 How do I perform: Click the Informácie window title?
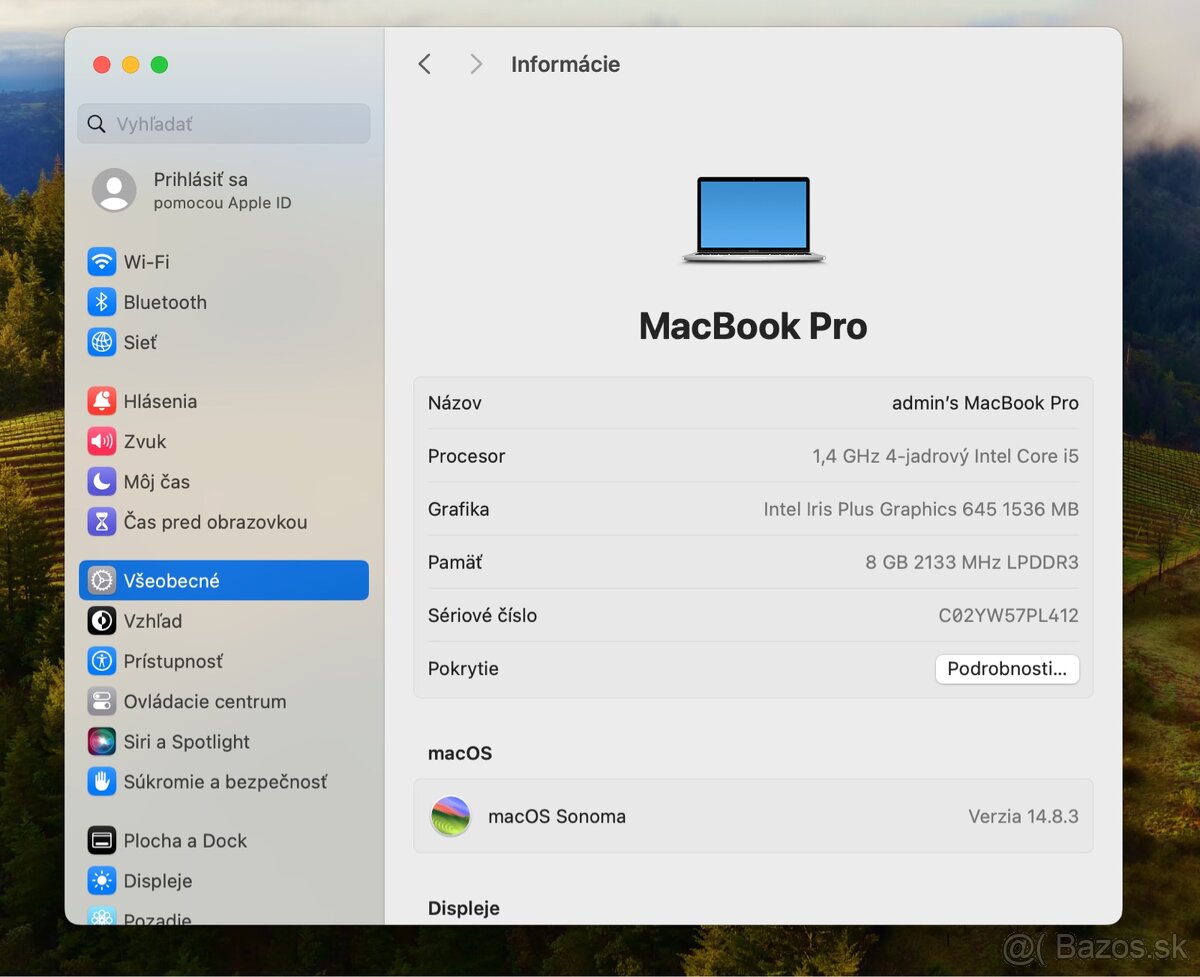(565, 64)
